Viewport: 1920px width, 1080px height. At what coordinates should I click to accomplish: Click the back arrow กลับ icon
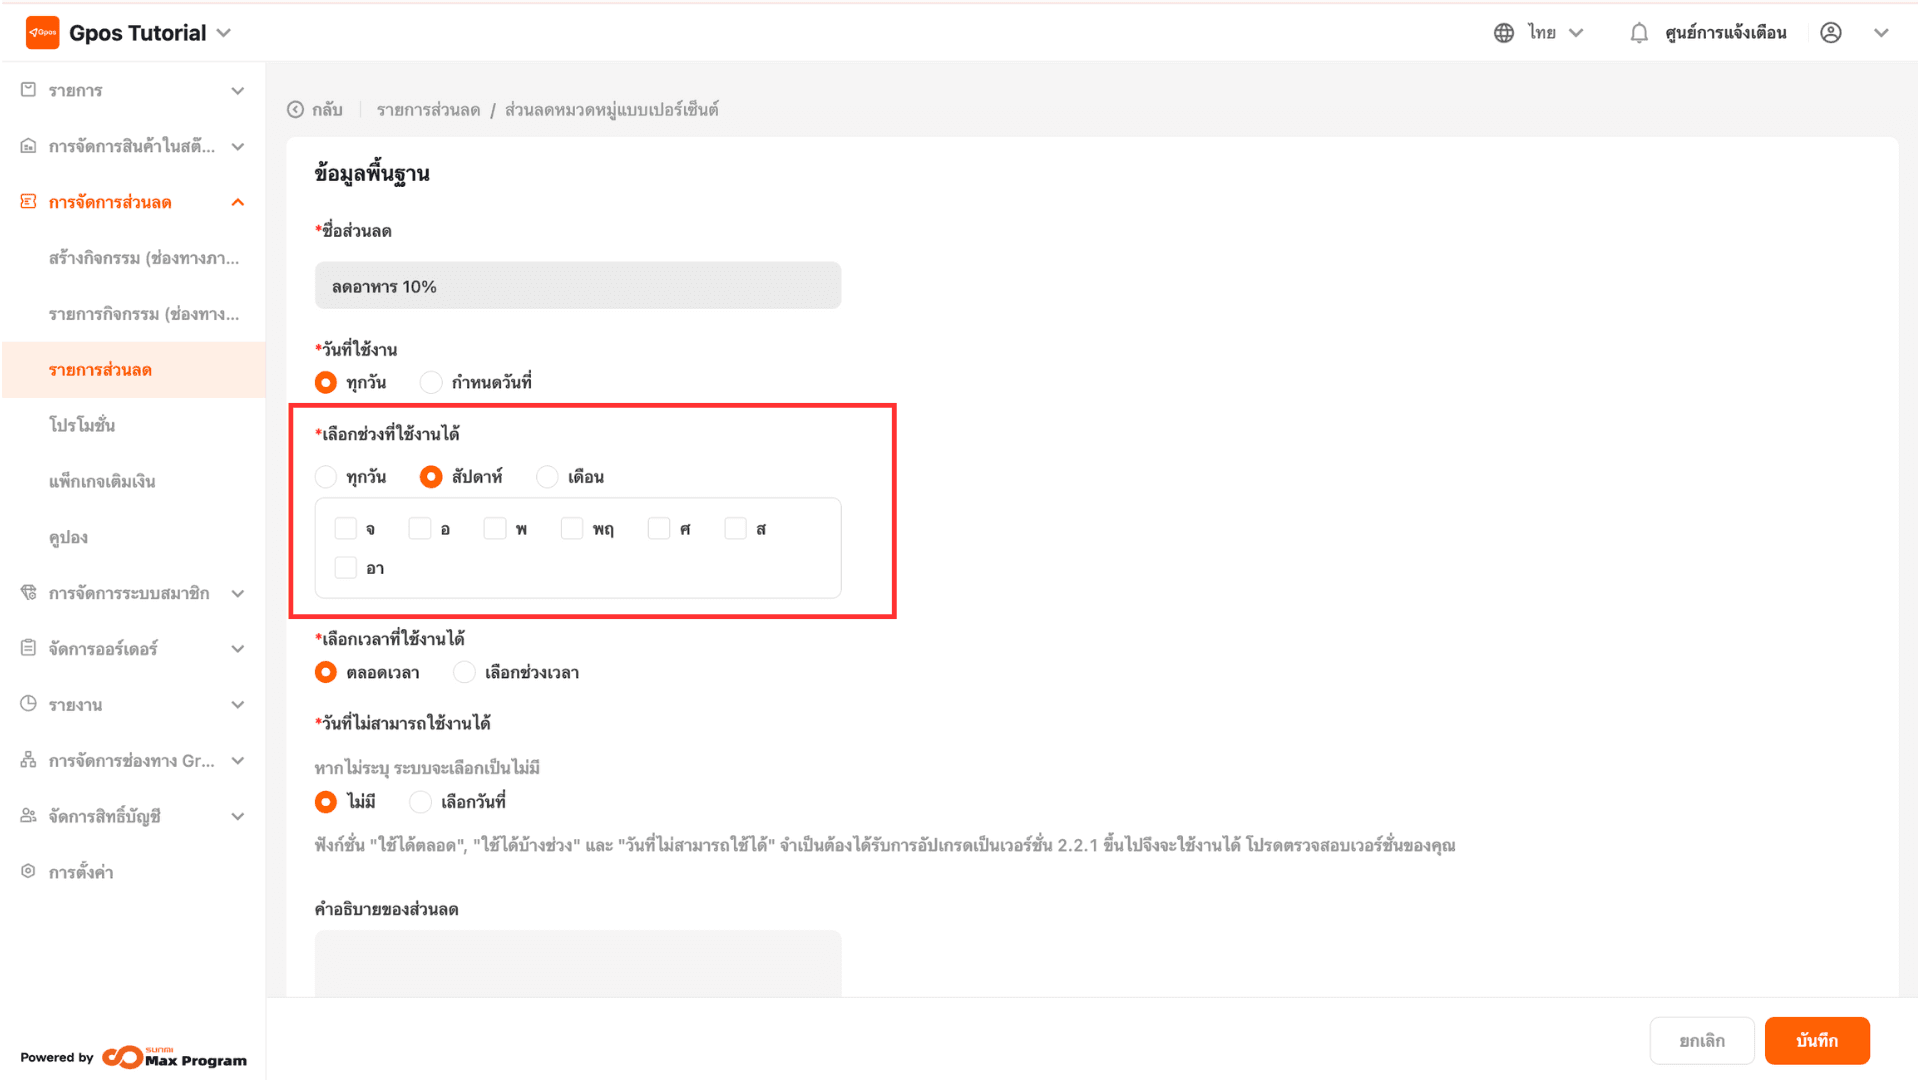pos(295,110)
